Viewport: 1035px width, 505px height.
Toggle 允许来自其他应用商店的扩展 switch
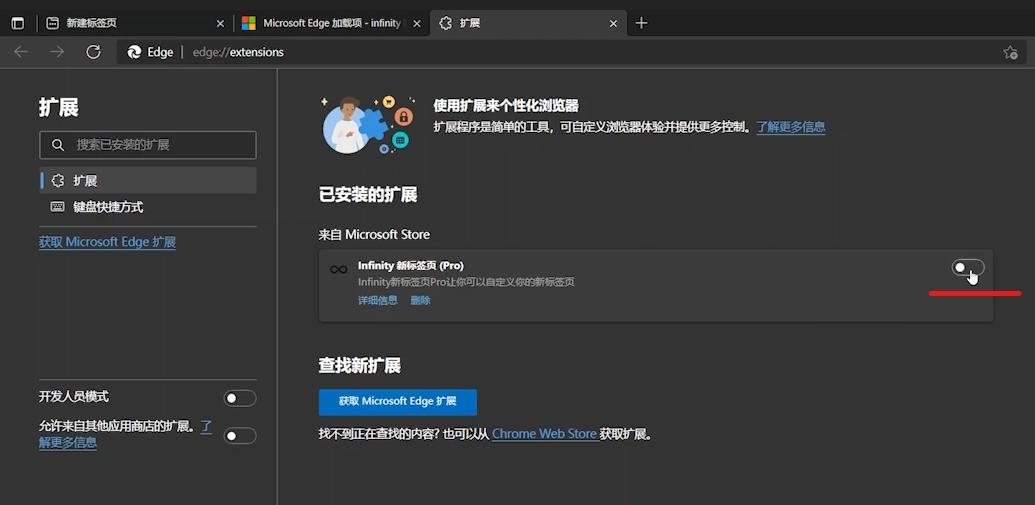coord(240,436)
